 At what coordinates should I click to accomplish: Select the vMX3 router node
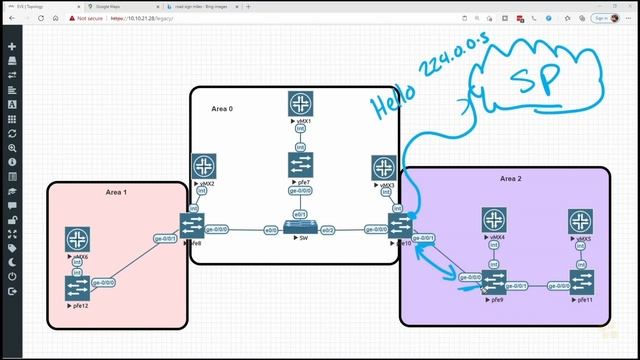[384, 167]
